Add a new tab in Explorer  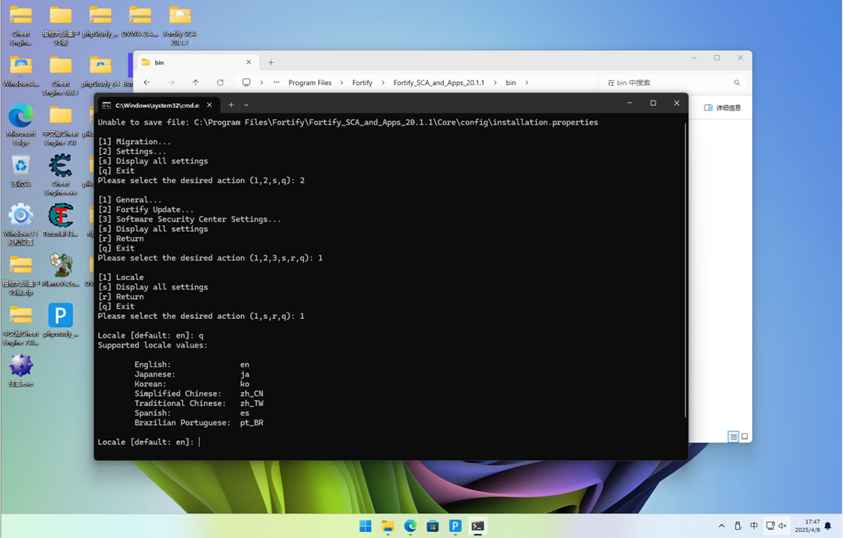pyautogui.click(x=271, y=62)
